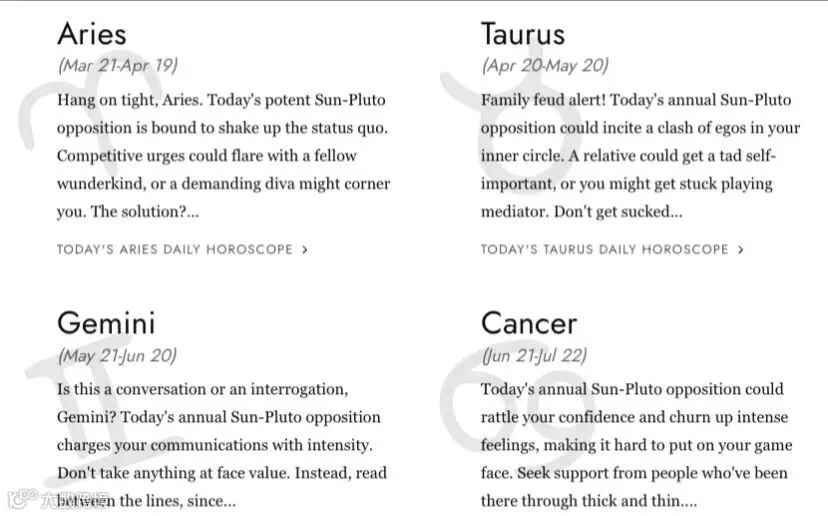Screen dimensions: 828x516
Task: Click the May 21-Jun 20 date range
Action: point(117,355)
